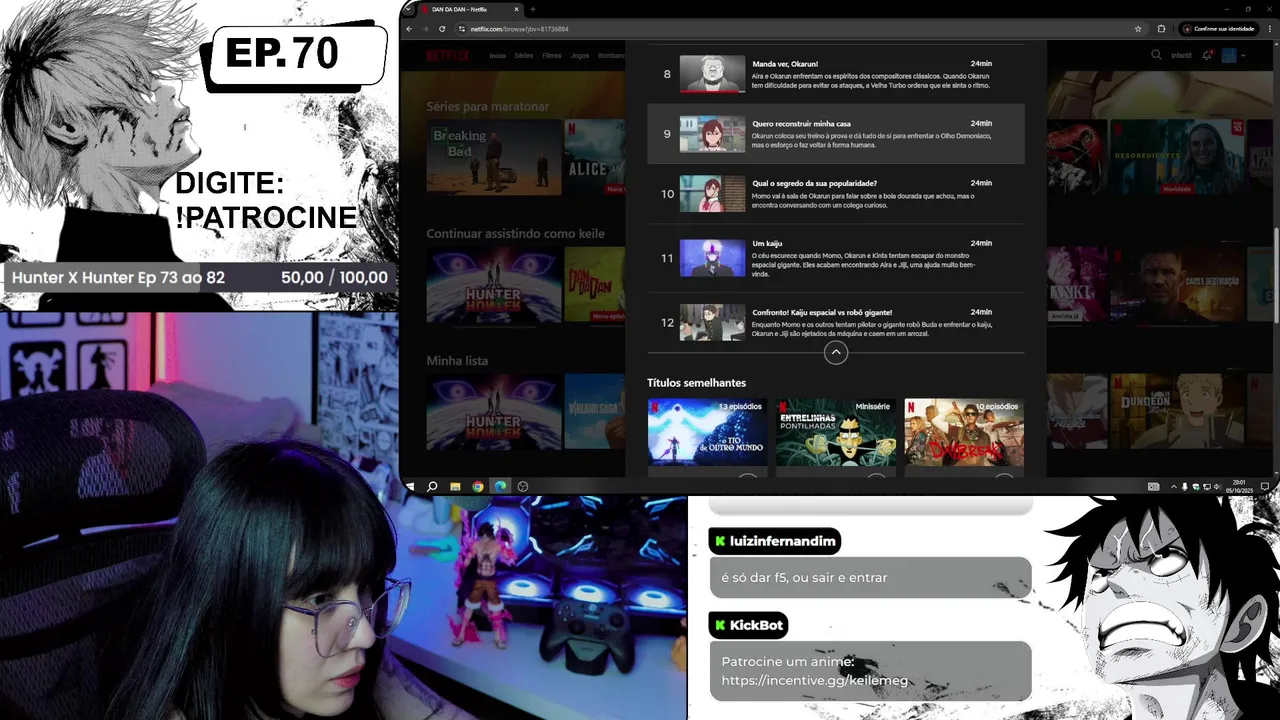1280x720 pixels.
Task: Open File Explorer from taskbar
Action: click(455, 486)
